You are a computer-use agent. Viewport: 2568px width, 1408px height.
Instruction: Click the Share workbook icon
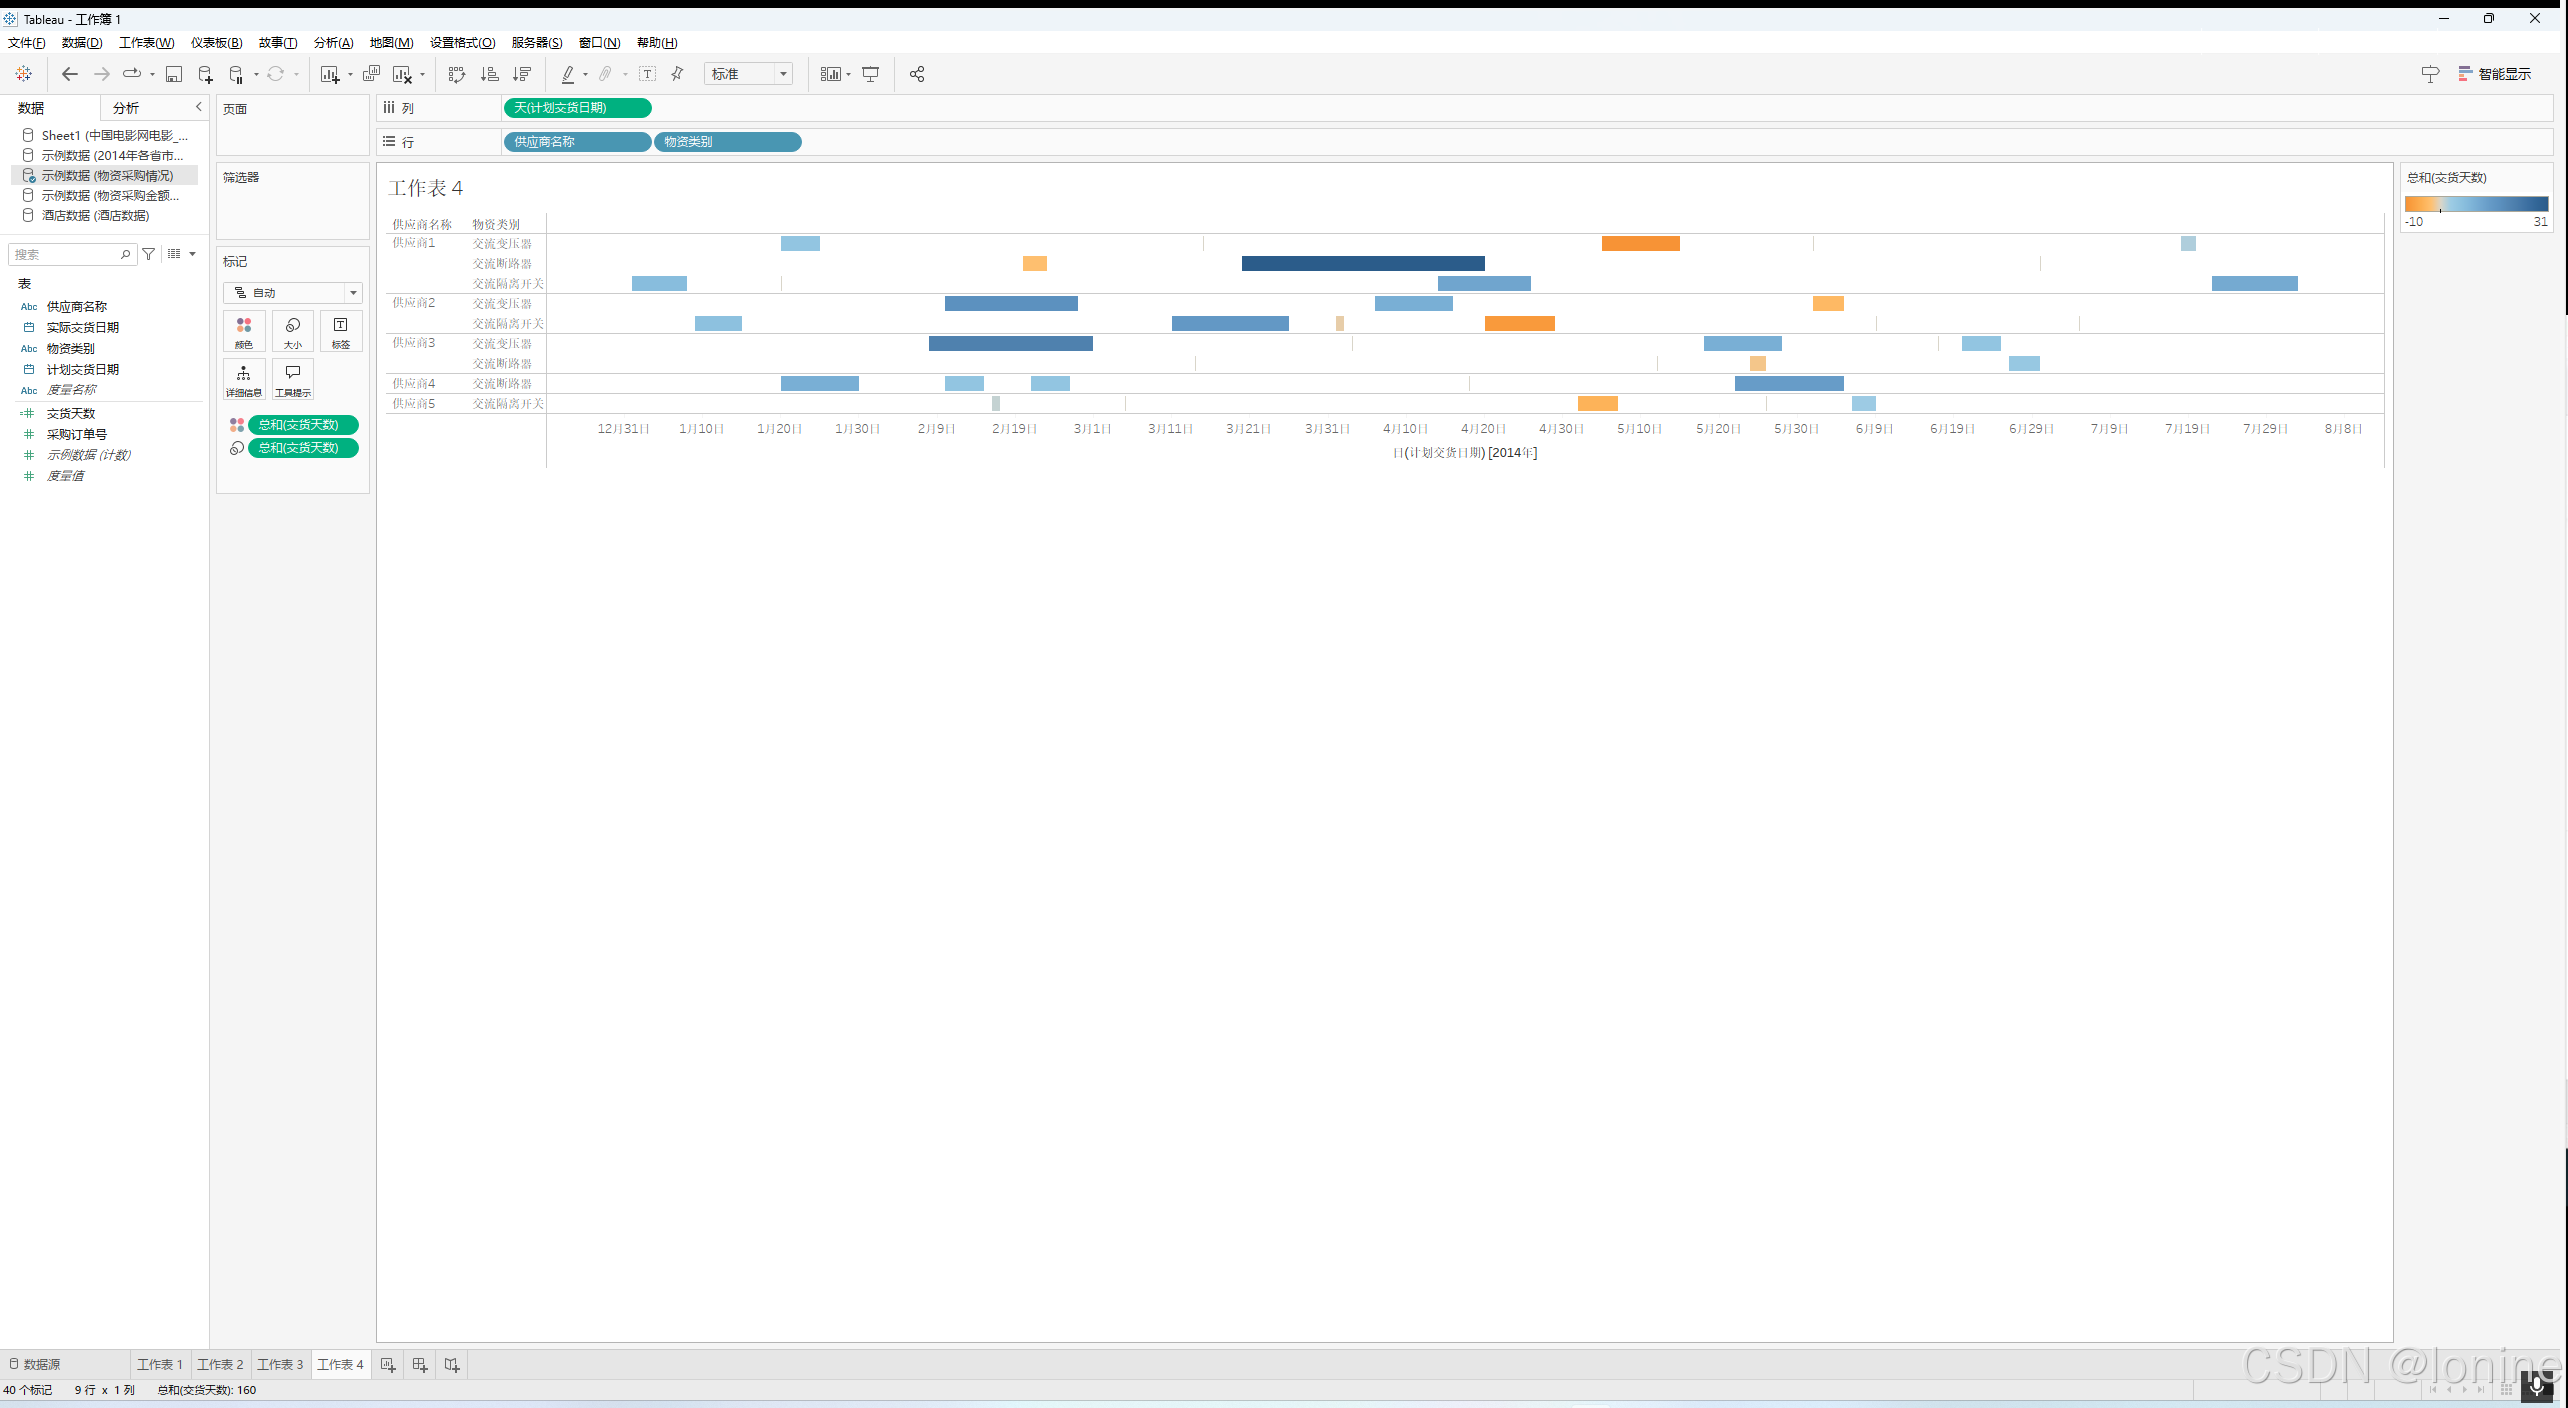(x=917, y=74)
